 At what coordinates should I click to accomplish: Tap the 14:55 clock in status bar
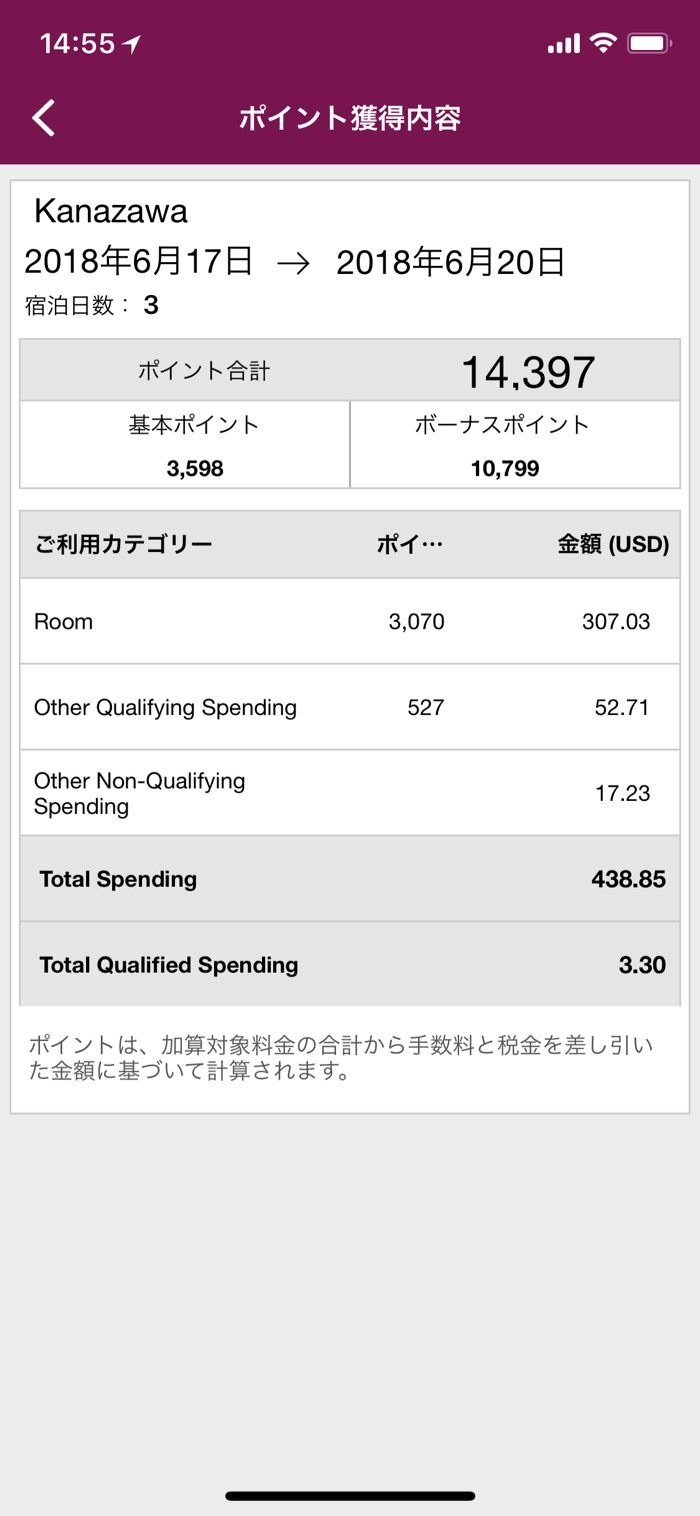tap(77, 44)
